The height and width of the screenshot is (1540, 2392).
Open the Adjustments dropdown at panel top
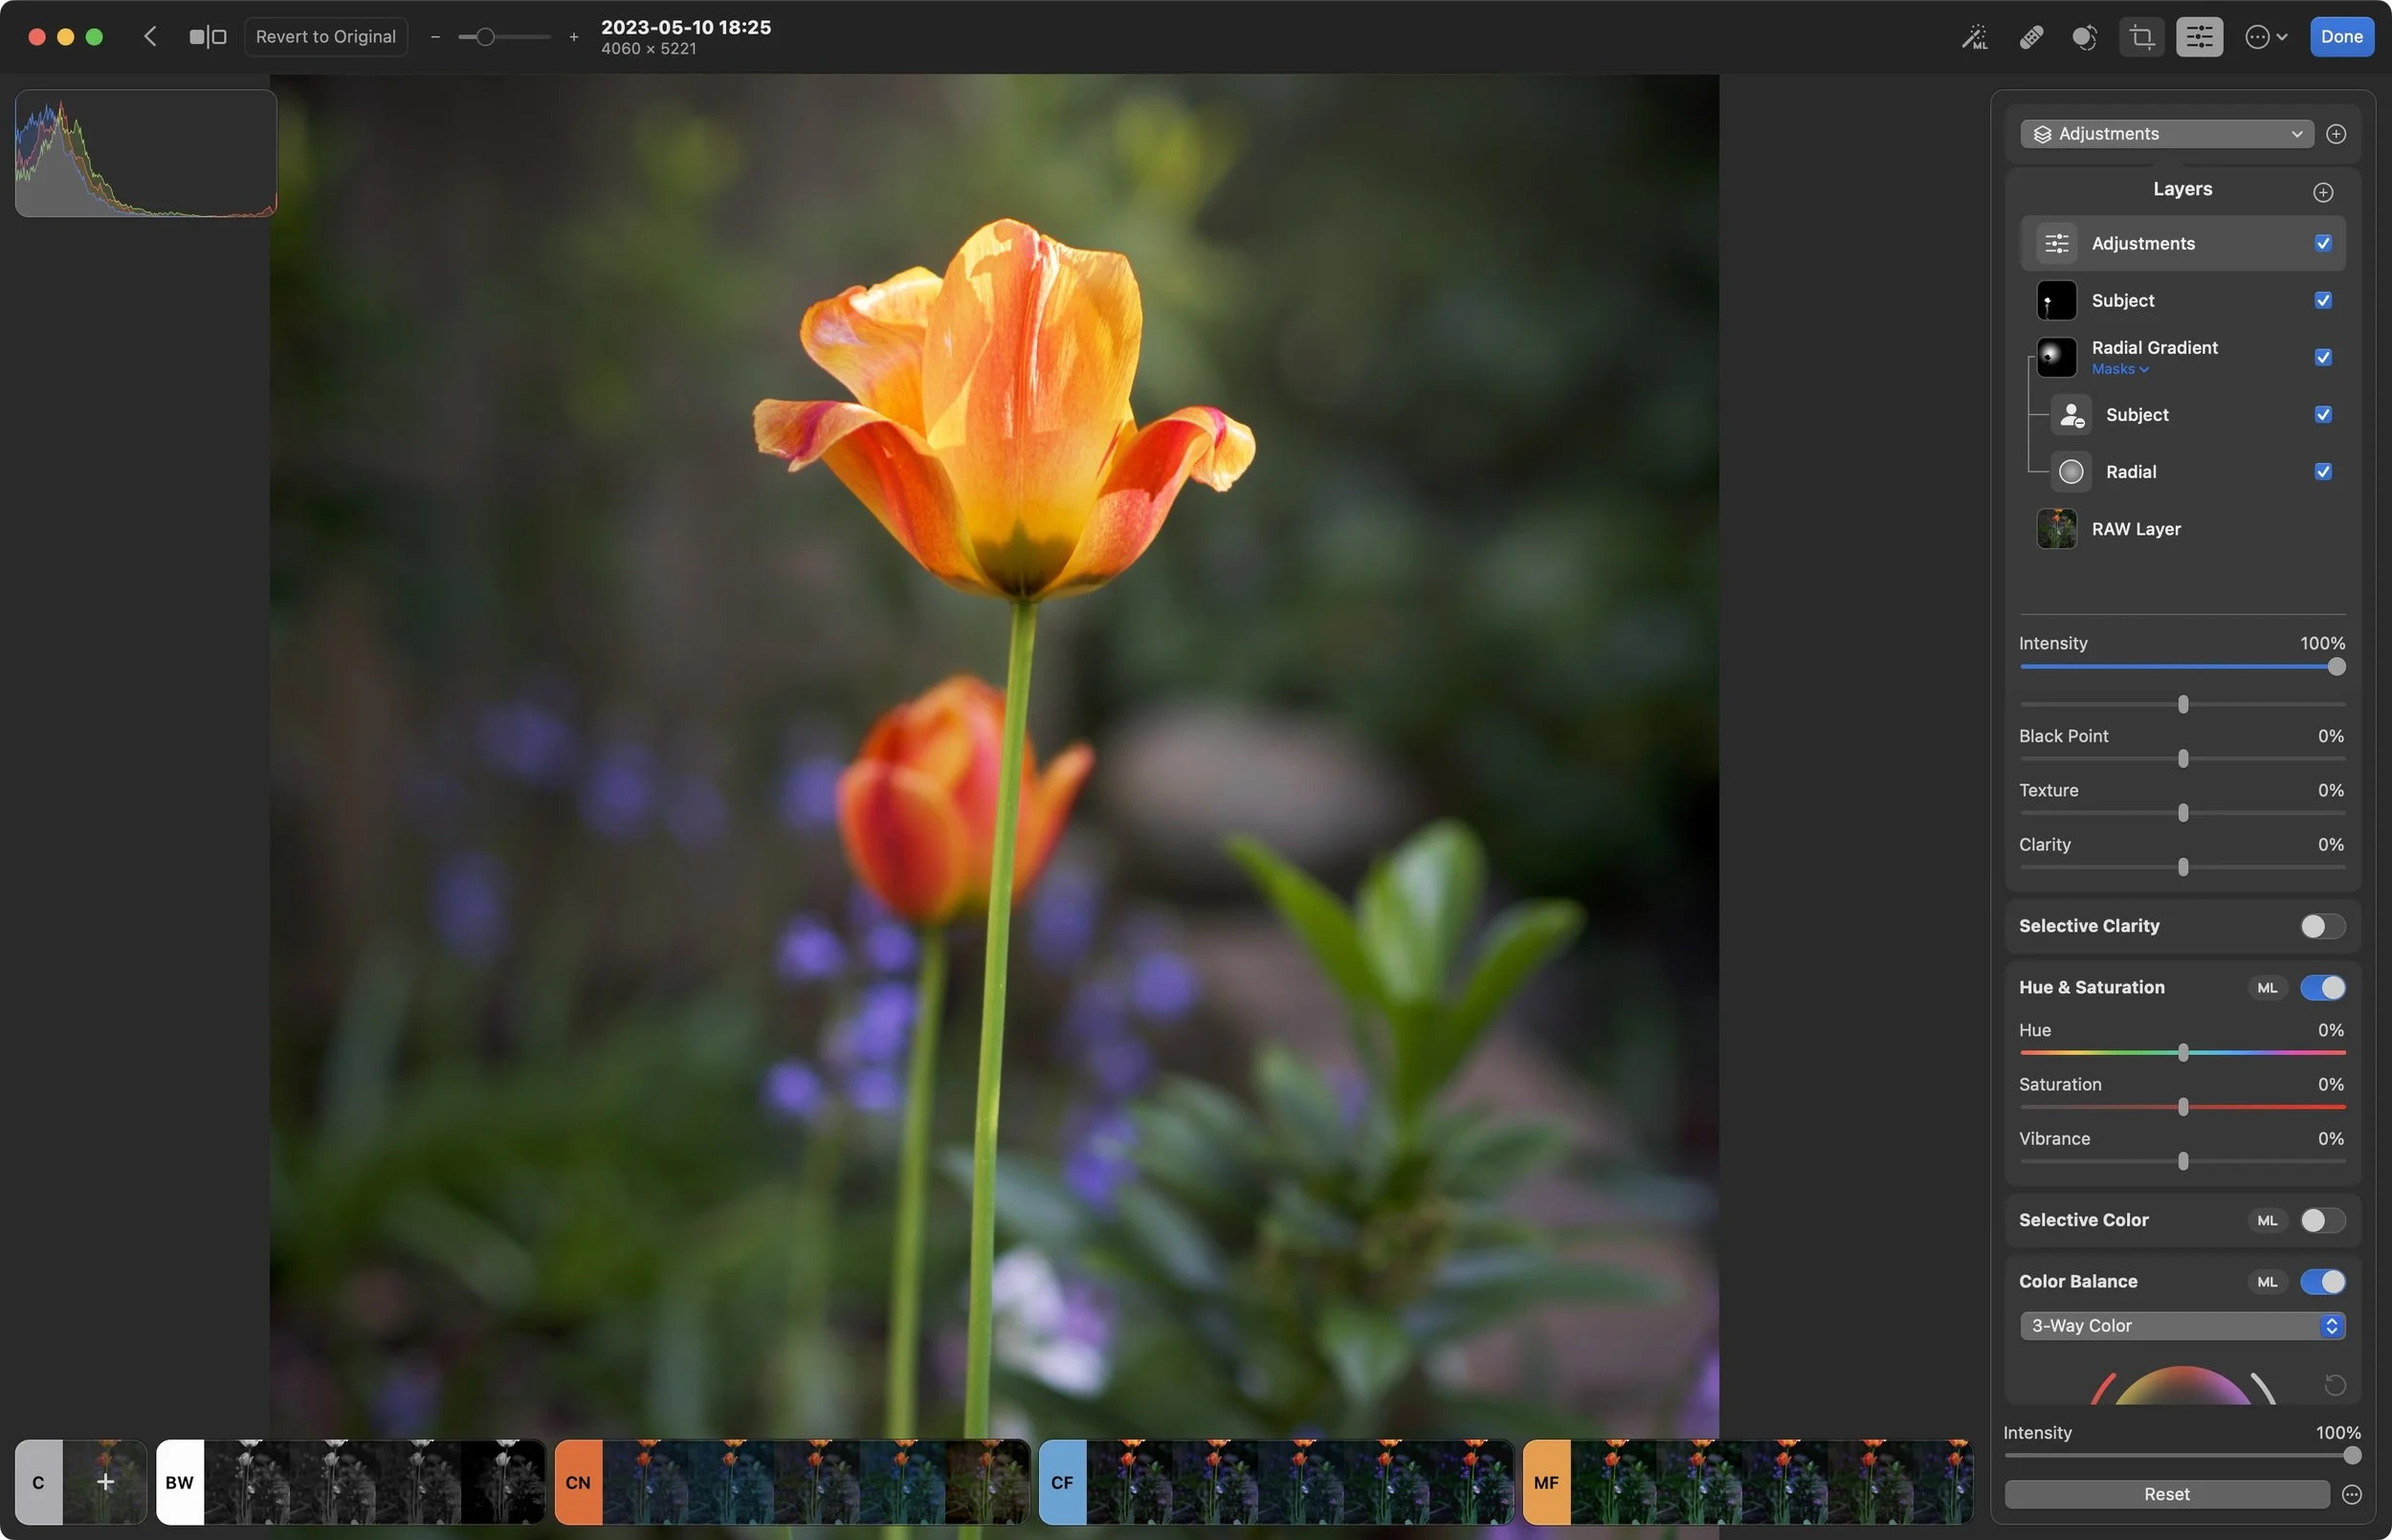[x=2166, y=134]
